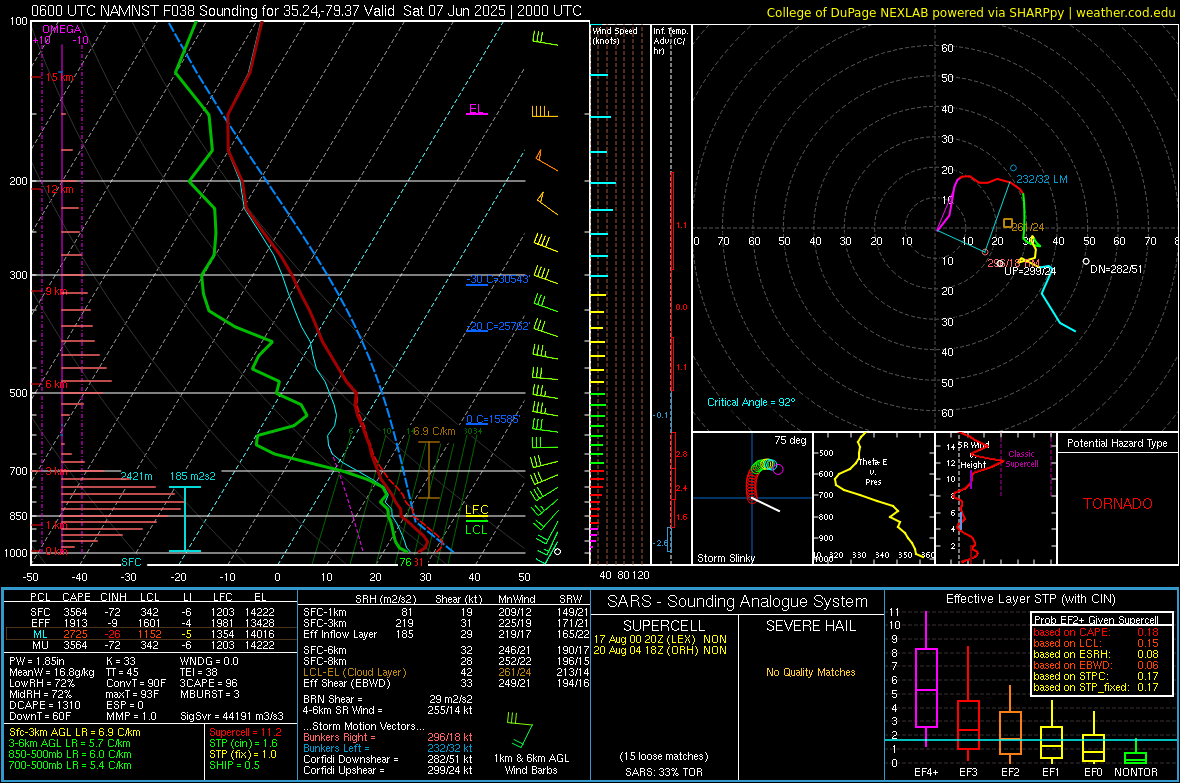
Task: Click the green LCL label on the skew-T
Action: [476, 529]
